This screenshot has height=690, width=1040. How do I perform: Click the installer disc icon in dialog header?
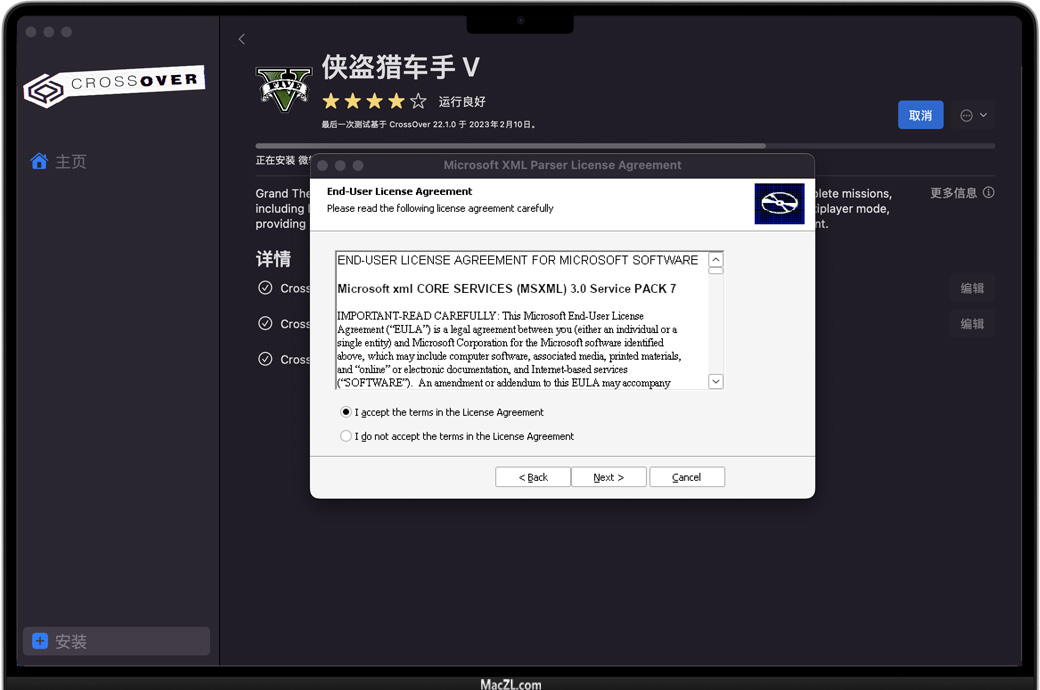tap(779, 203)
